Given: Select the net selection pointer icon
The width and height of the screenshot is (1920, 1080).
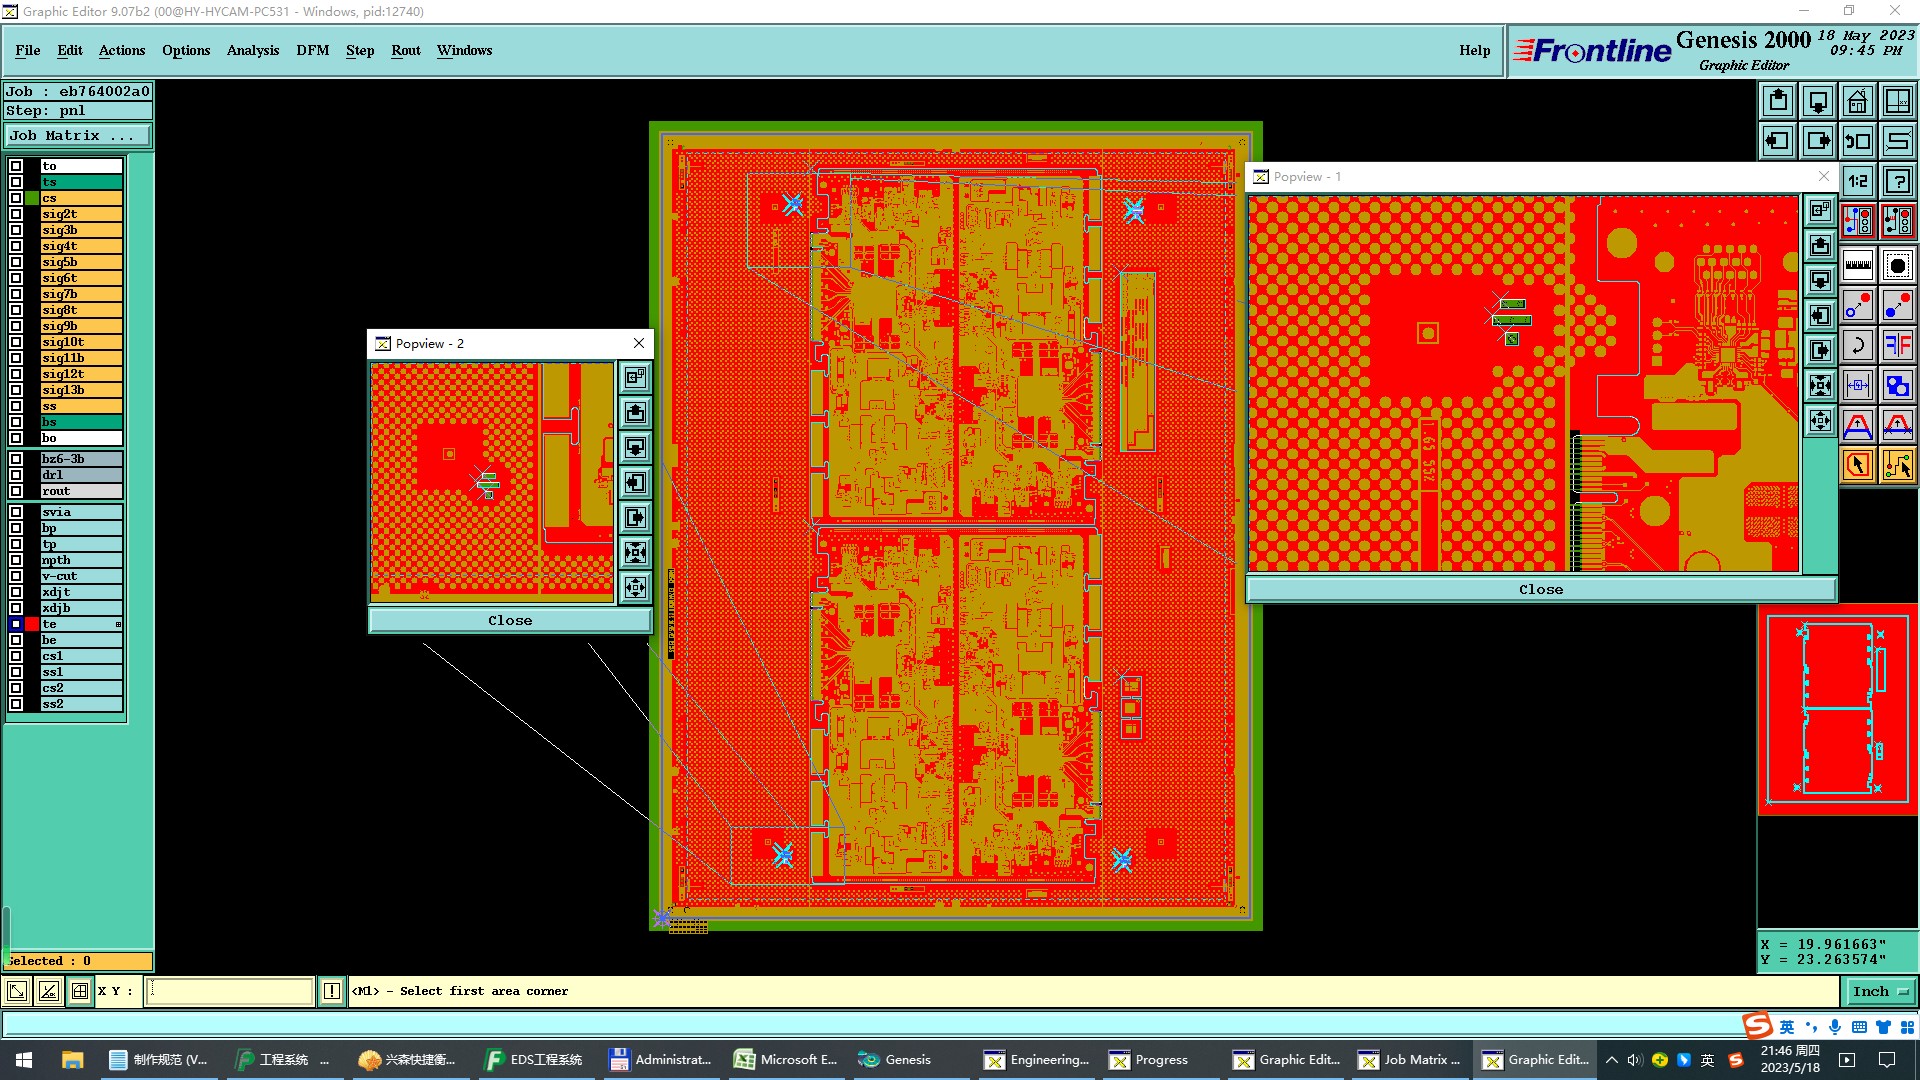Looking at the screenshot, I should click(1897, 465).
